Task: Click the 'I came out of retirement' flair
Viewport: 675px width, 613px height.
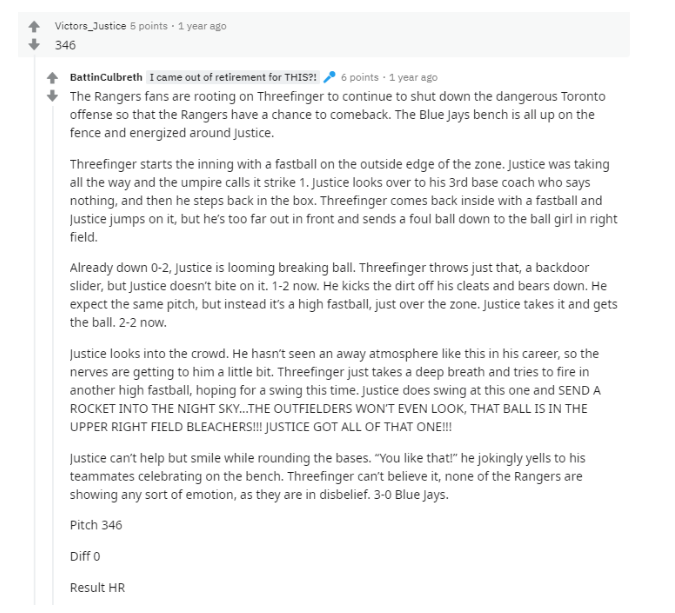Action: pos(233,77)
